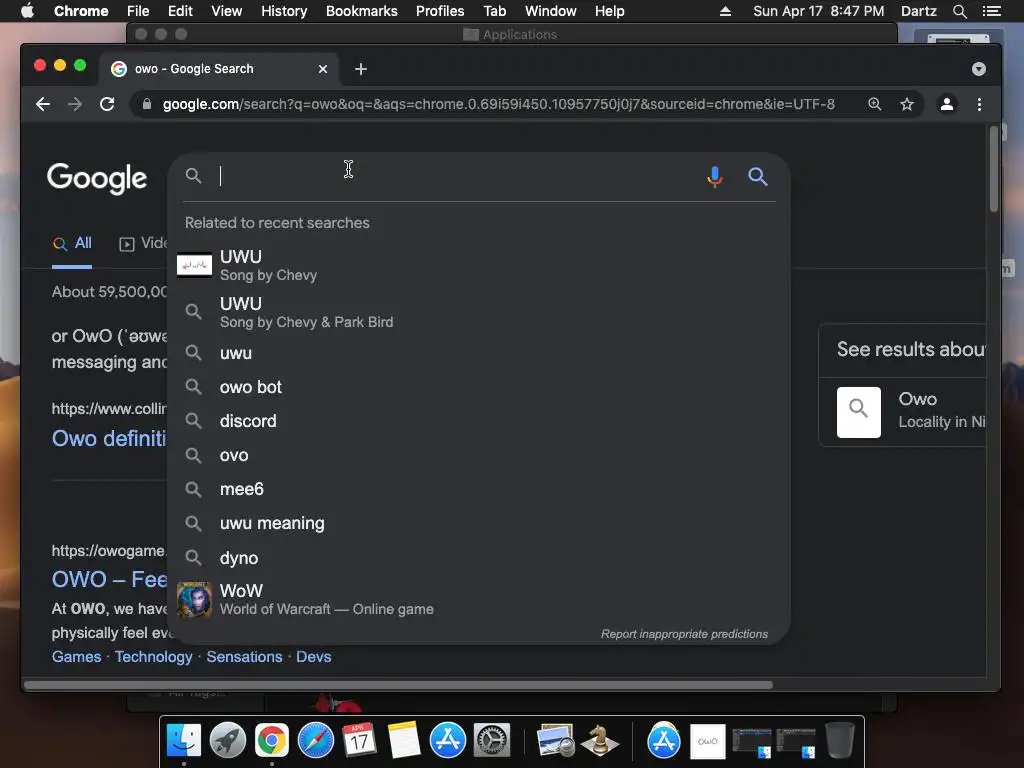The height and width of the screenshot is (768, 1024).
Task: Open the History menu
Action: [284, 11]
